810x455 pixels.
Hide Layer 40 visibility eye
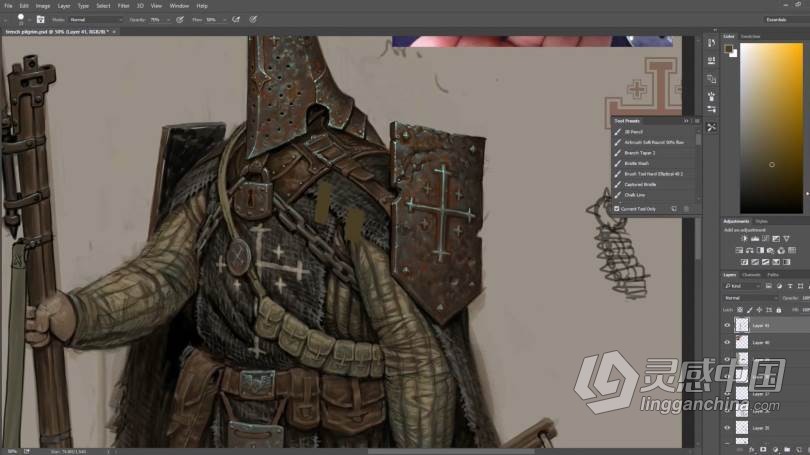(727, 342)
